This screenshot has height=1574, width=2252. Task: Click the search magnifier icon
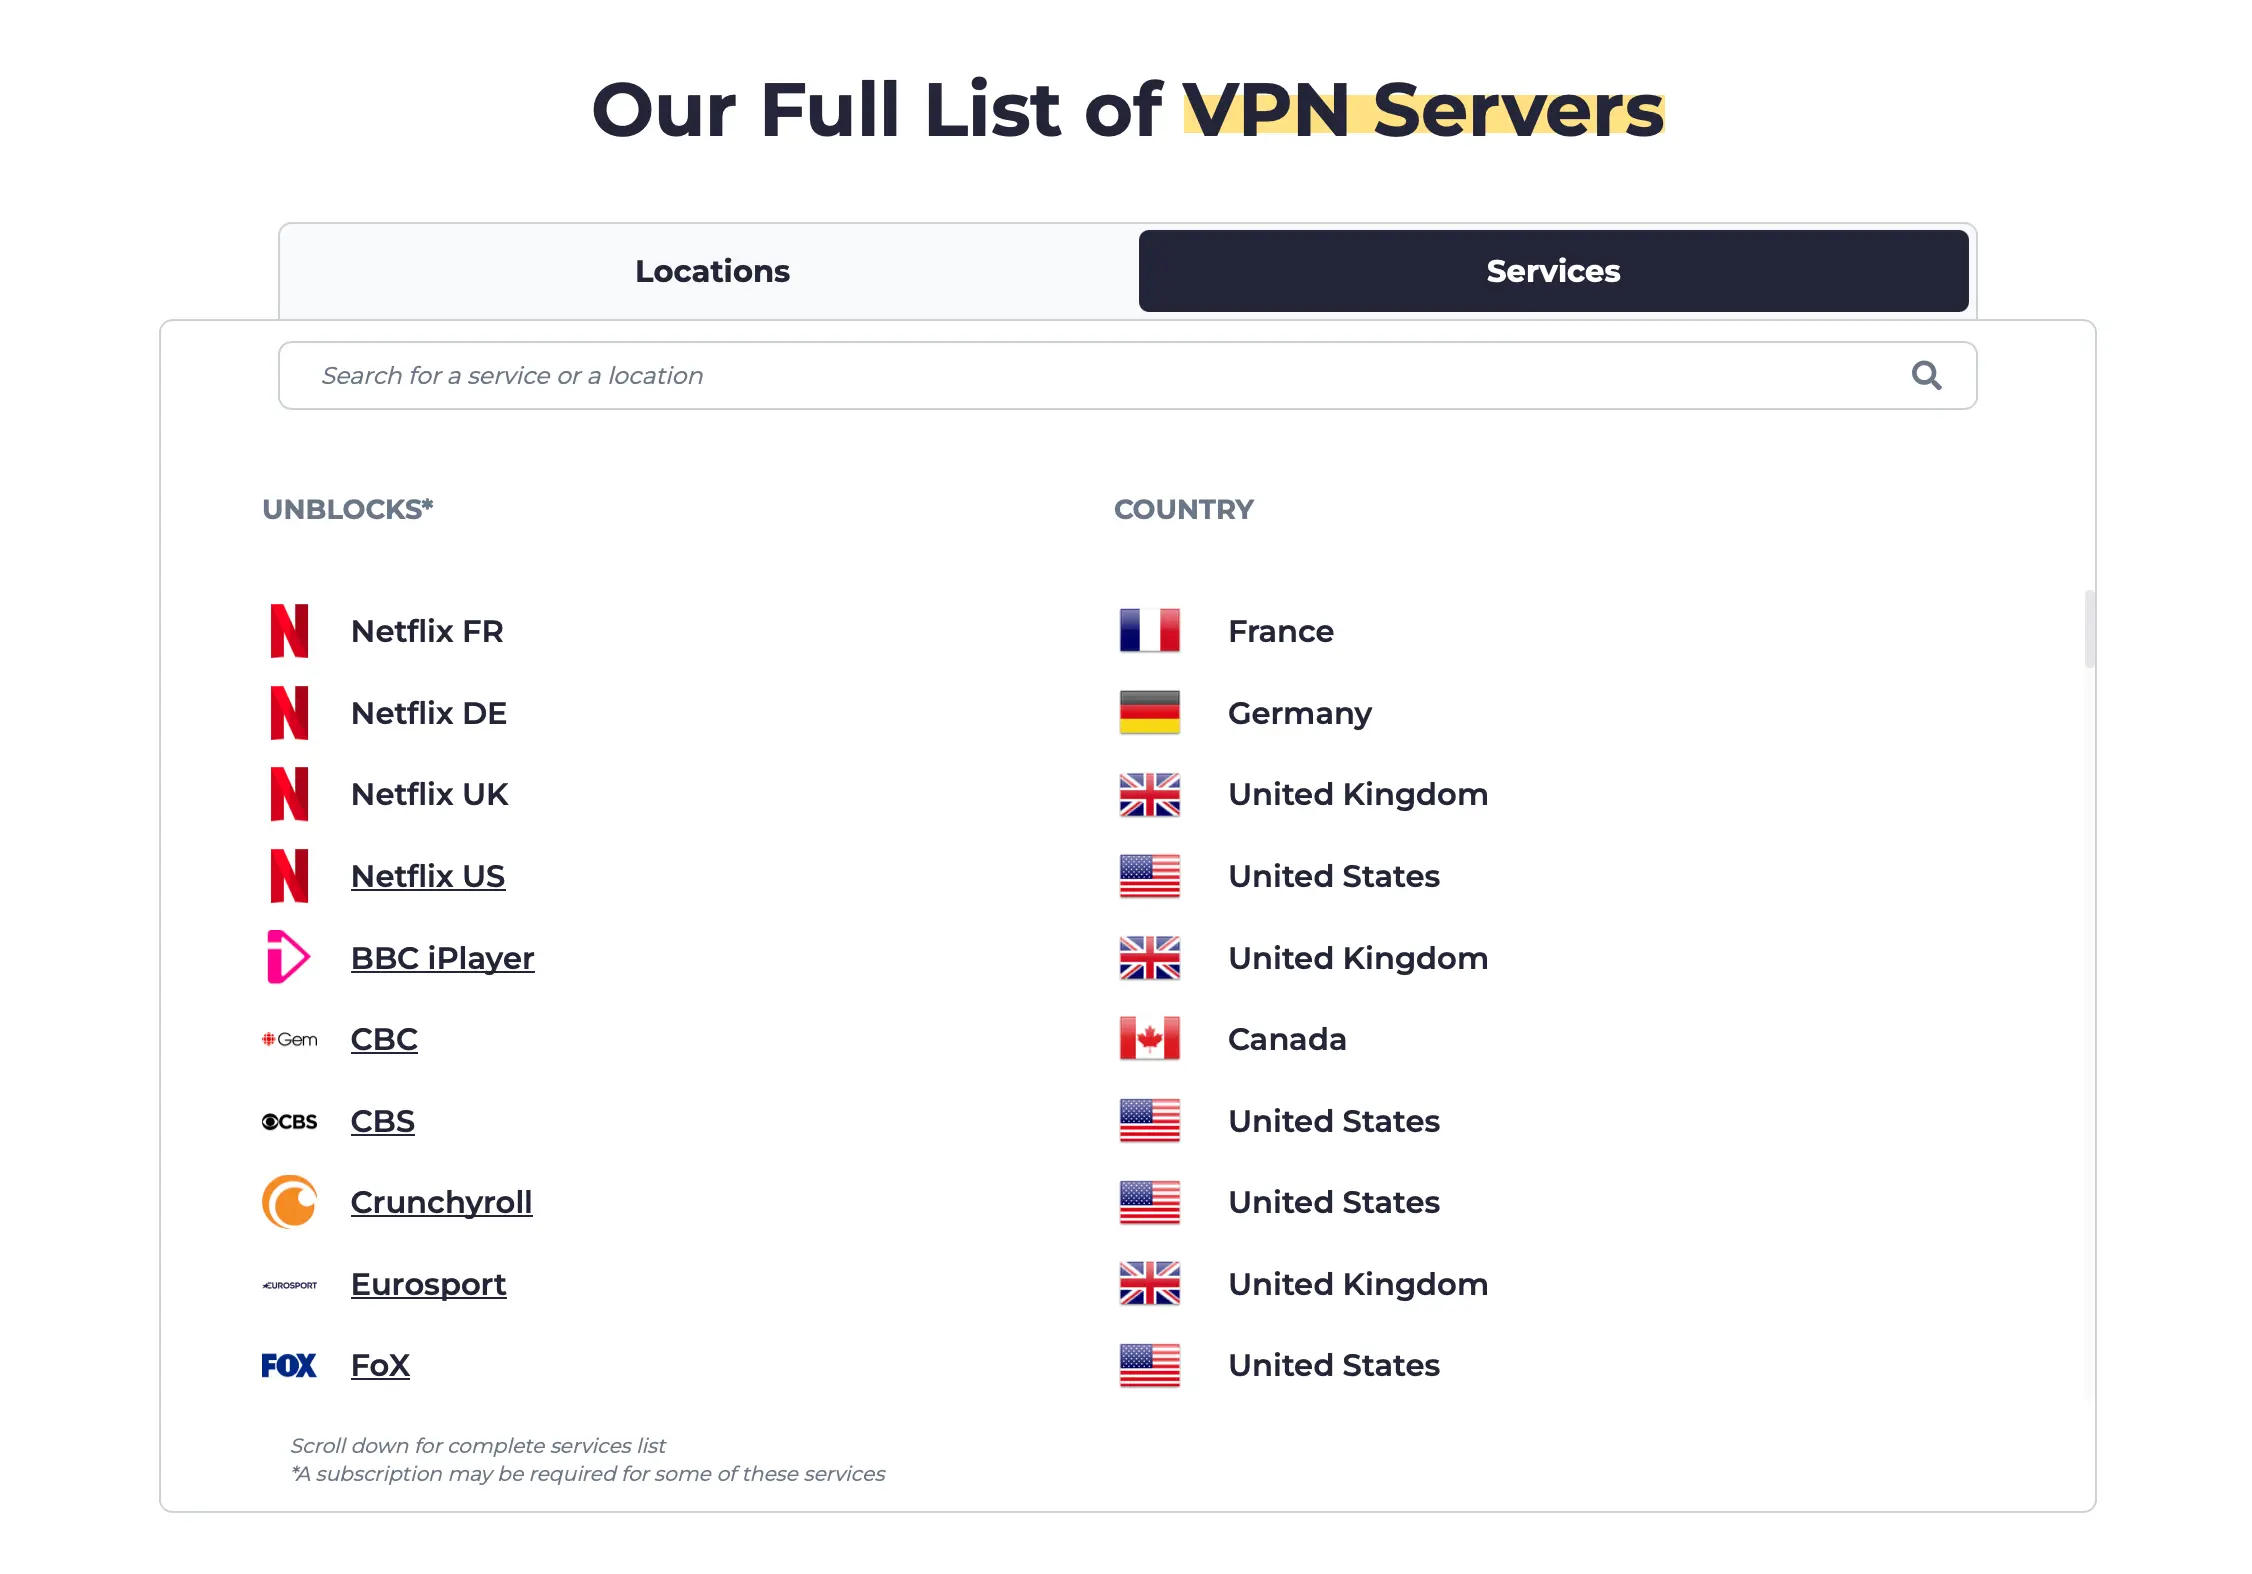click(x=1927, y=375)
